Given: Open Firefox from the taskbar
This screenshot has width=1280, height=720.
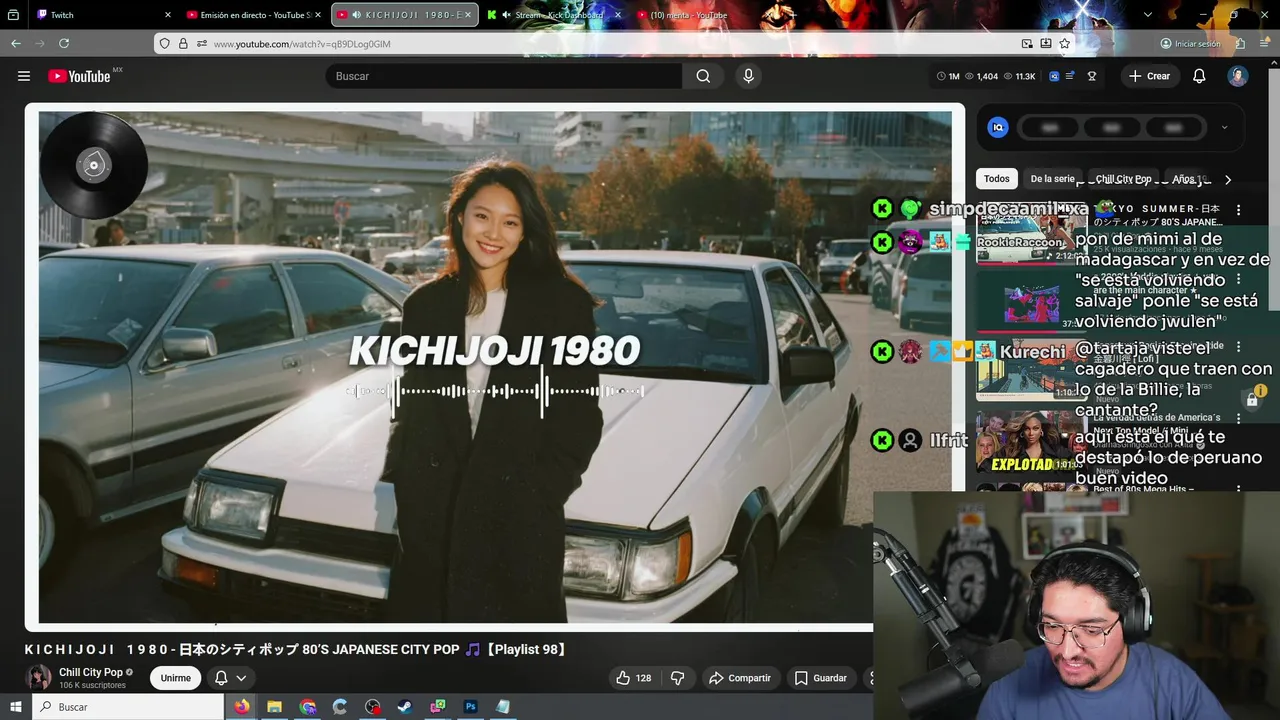Looking at the screenshot, I should click(242, 707).
